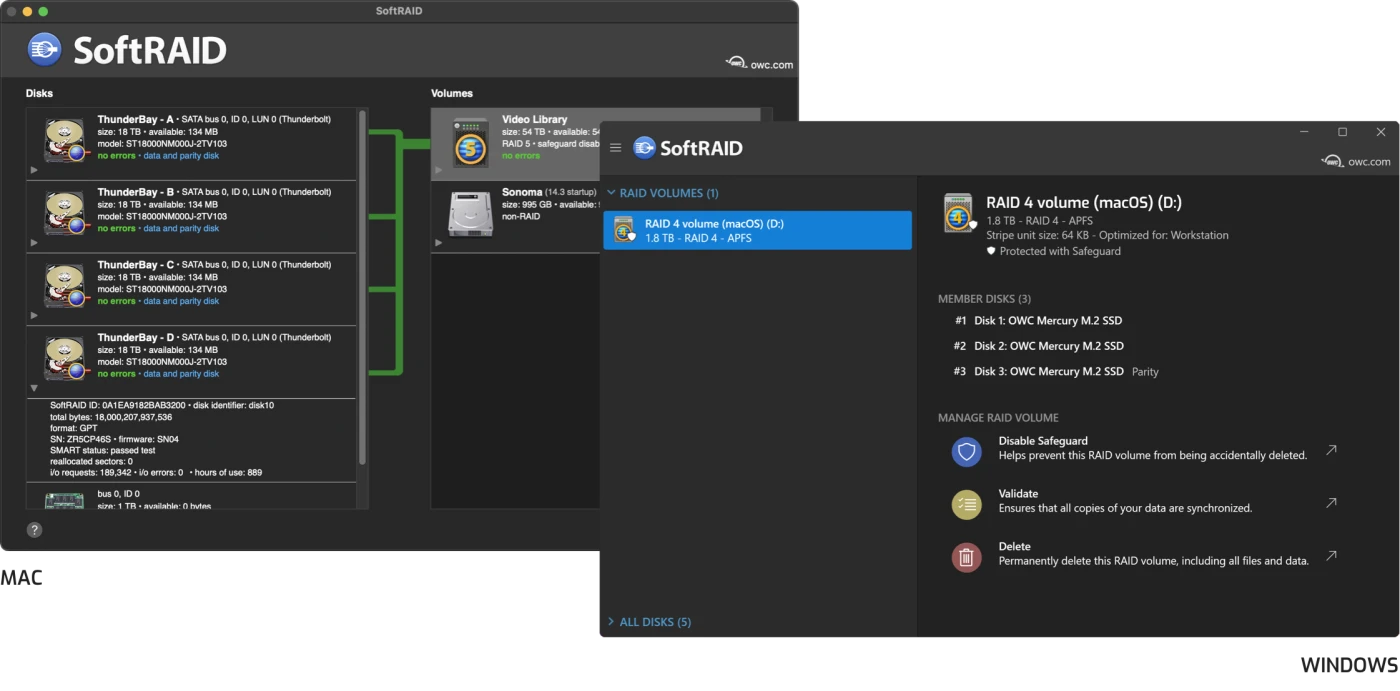Click Delete RAID volume action
The image size is (1400, 691).
tap(1154, 554)
